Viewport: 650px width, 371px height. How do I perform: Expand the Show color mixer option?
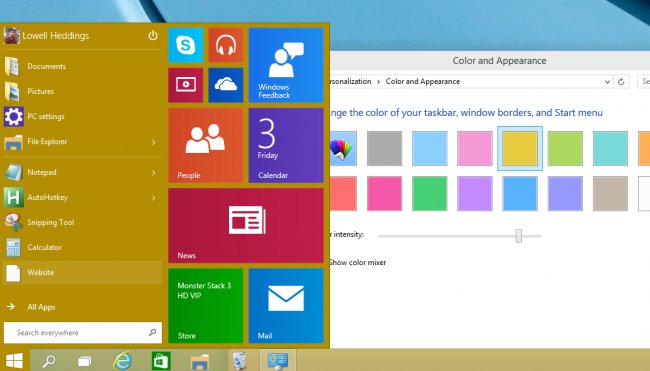(357, 262)
